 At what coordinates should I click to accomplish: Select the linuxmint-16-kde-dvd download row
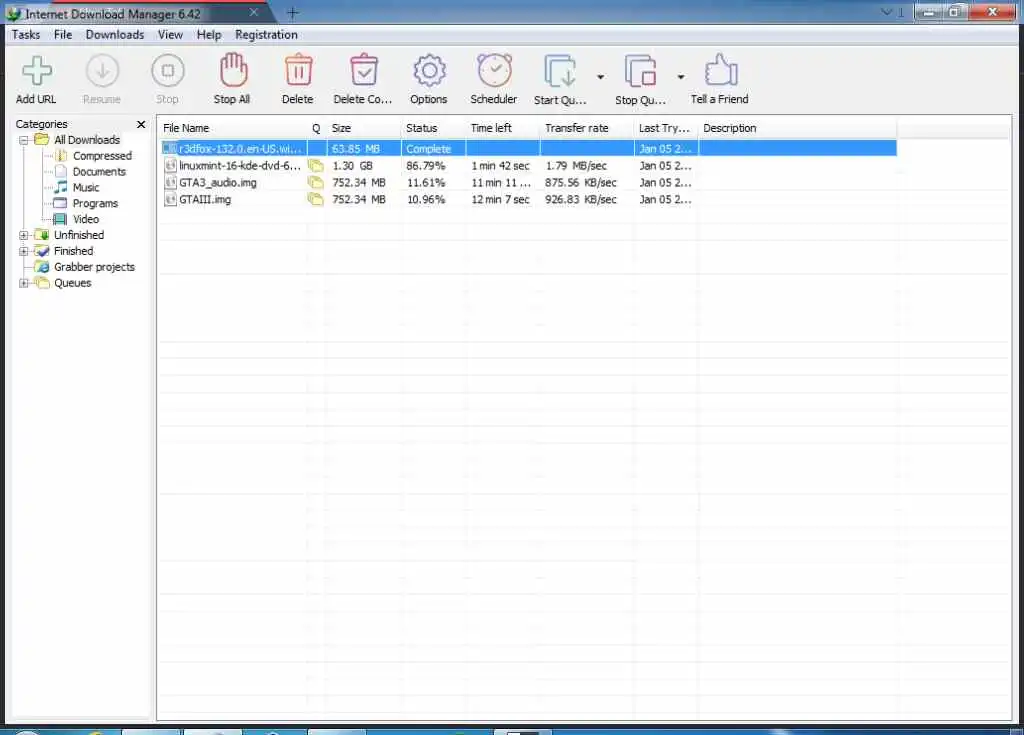529,166
